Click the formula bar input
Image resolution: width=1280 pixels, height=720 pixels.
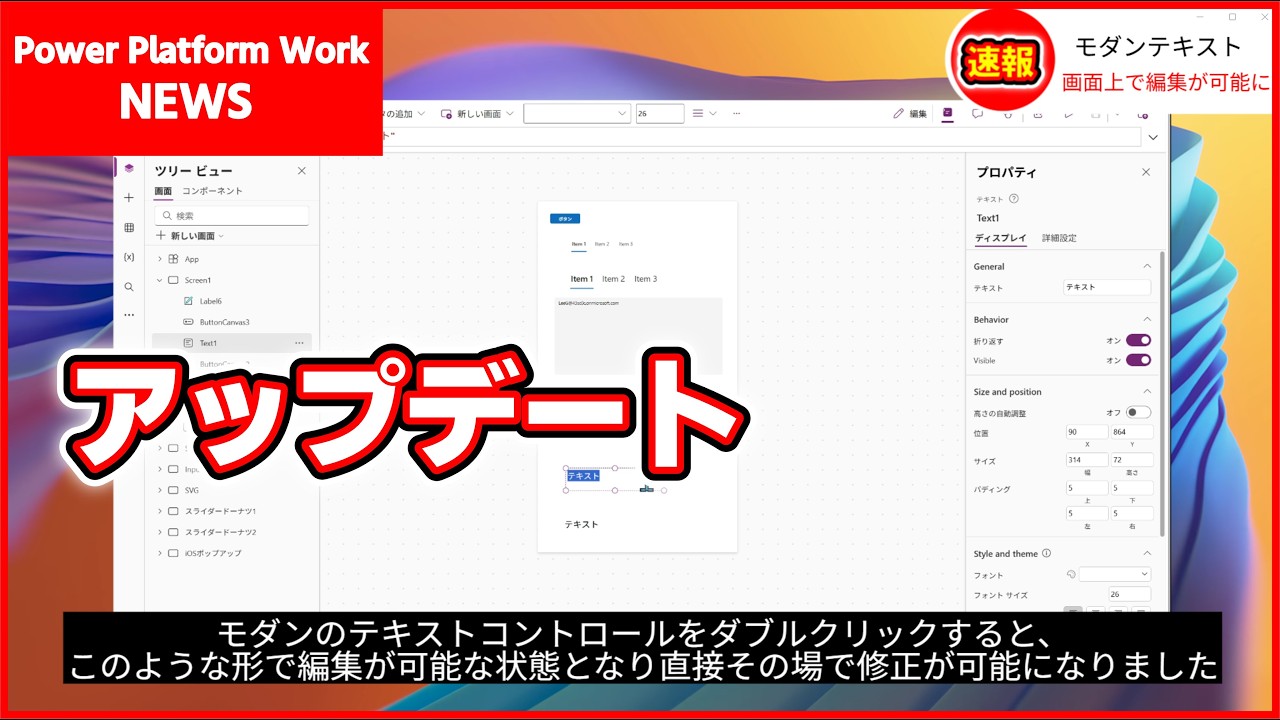760,137
